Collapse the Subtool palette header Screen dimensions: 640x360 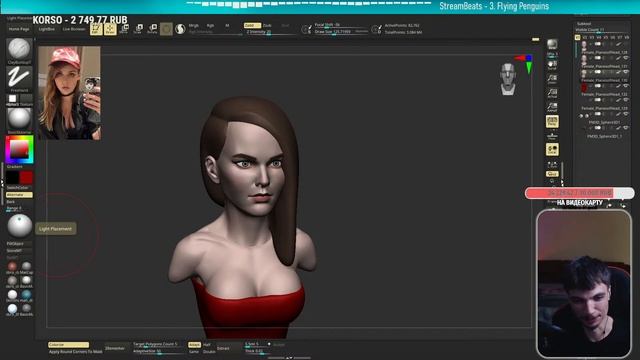point(584,24)
